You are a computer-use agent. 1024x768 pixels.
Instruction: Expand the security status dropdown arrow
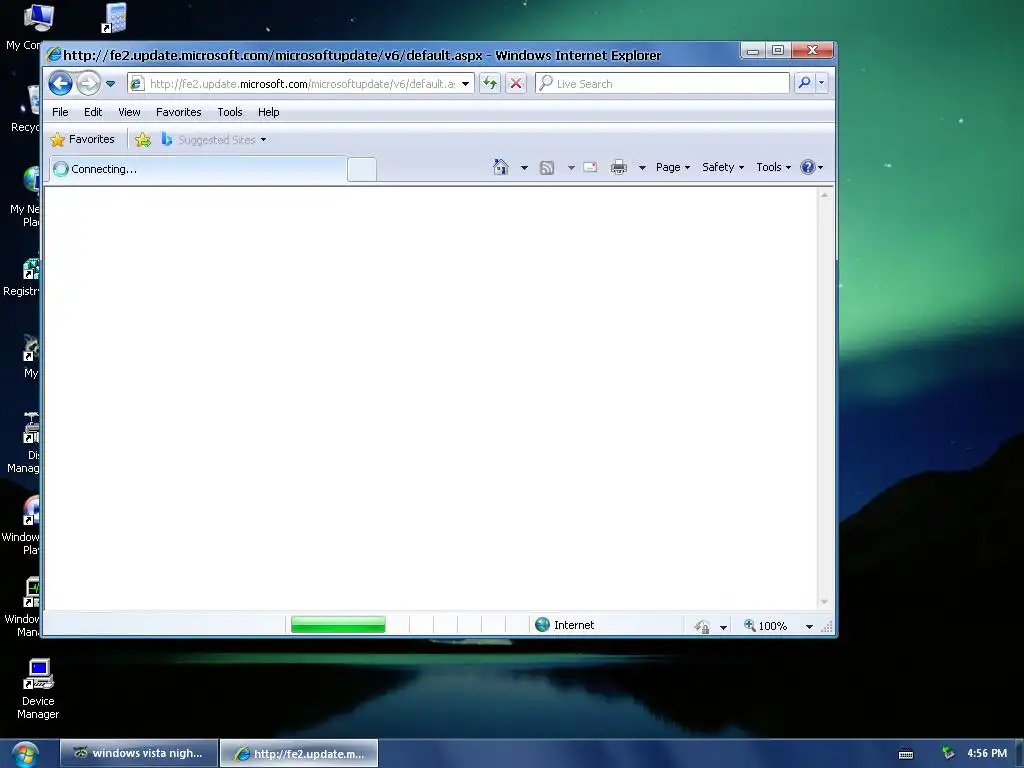click(x=723, y=627)
